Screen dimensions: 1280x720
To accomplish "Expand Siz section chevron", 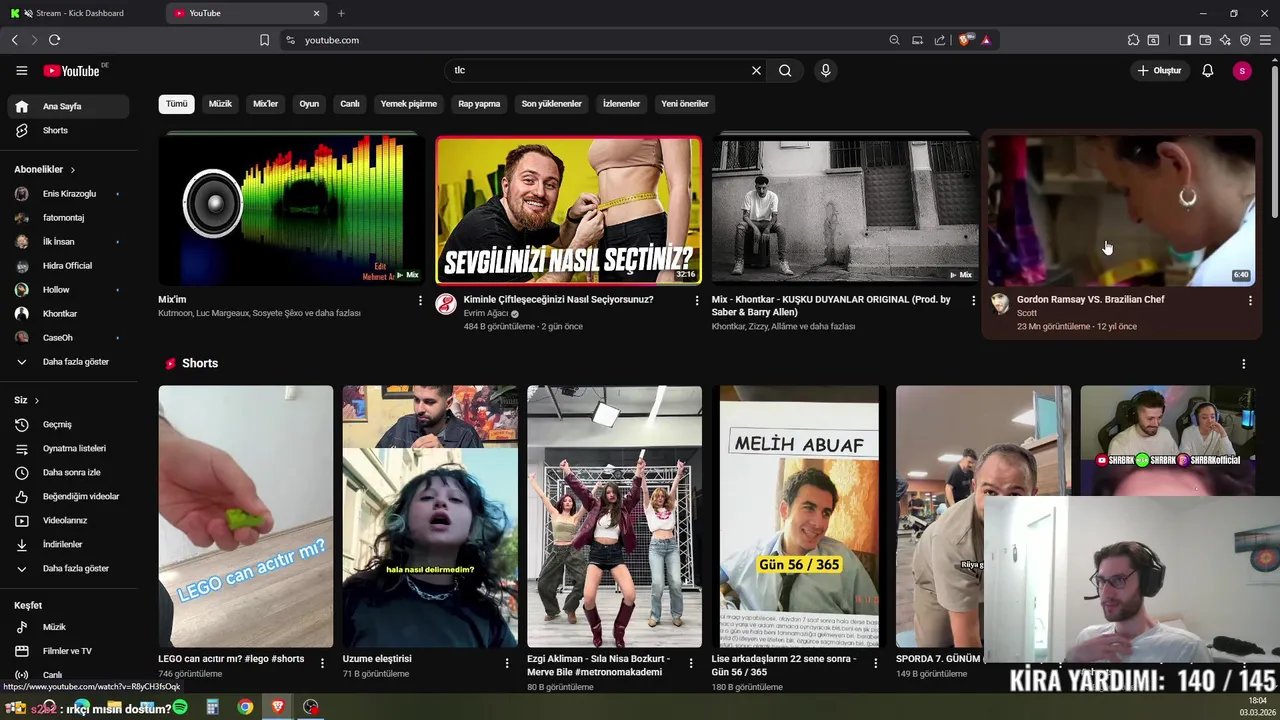I will pos(37,400).
